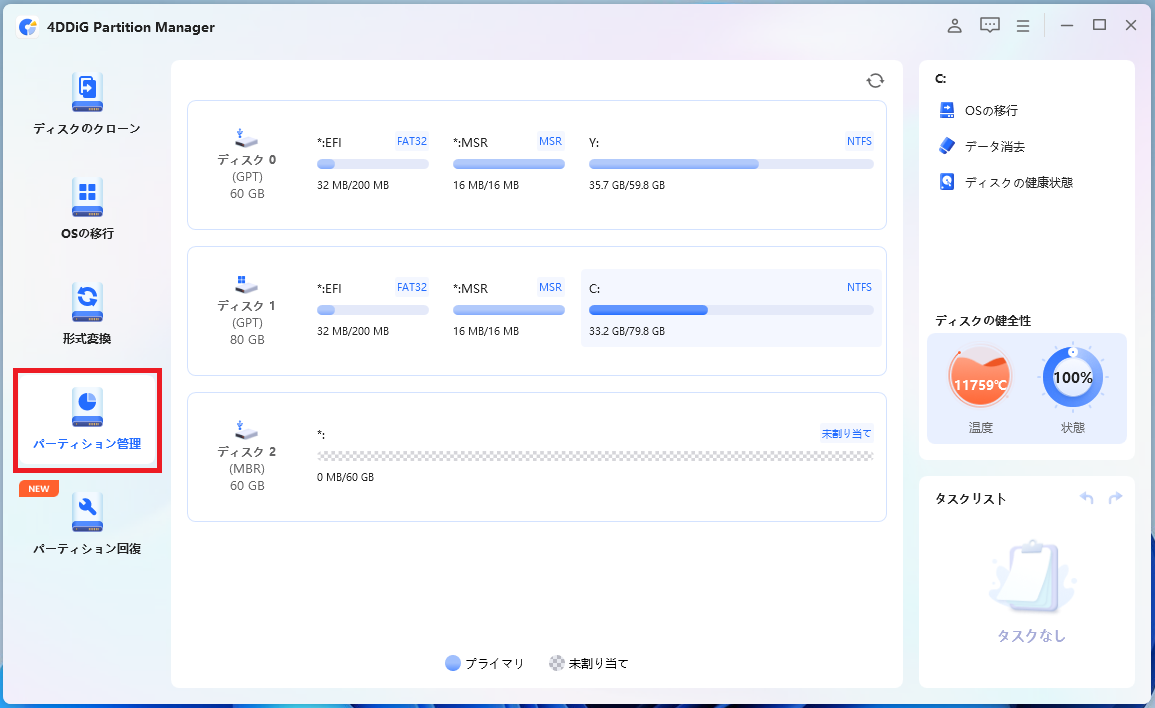This screenshot has height=708, width=1155.
Task: Click the 未割り当て legend swatch
Action: (557, 663)
